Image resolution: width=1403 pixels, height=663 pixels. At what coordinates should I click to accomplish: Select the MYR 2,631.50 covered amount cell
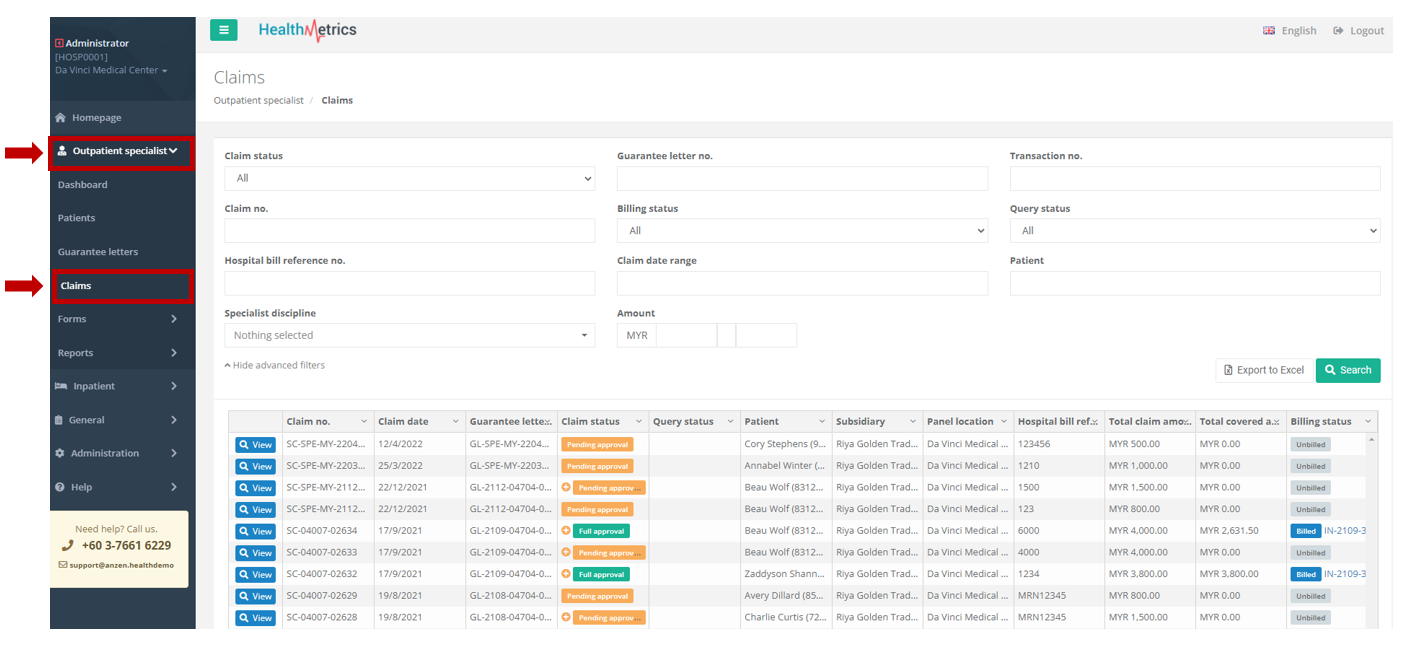[x=1241, y=530]
